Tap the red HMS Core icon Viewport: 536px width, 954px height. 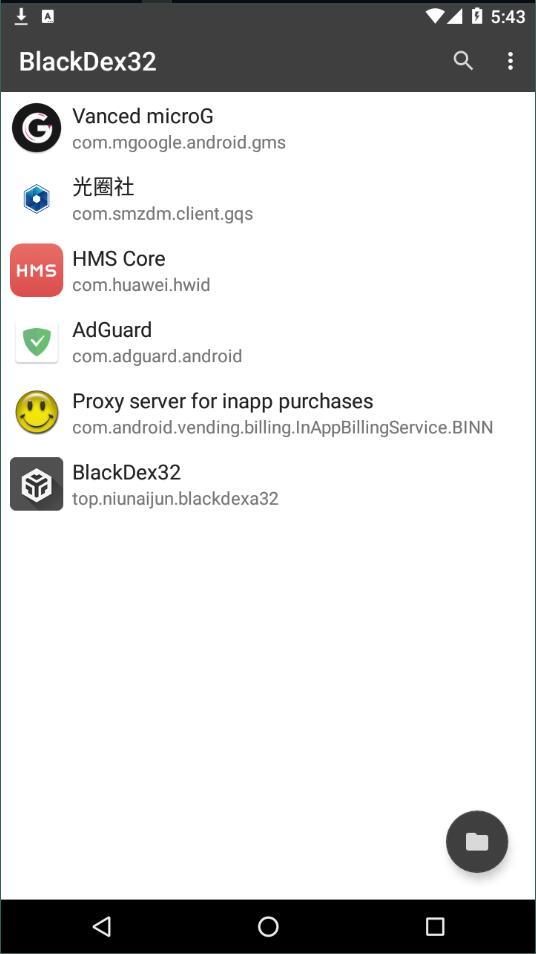[37, 270]
